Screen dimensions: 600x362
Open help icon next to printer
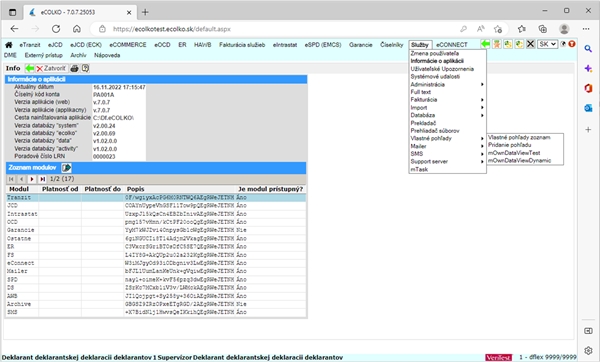85,68
